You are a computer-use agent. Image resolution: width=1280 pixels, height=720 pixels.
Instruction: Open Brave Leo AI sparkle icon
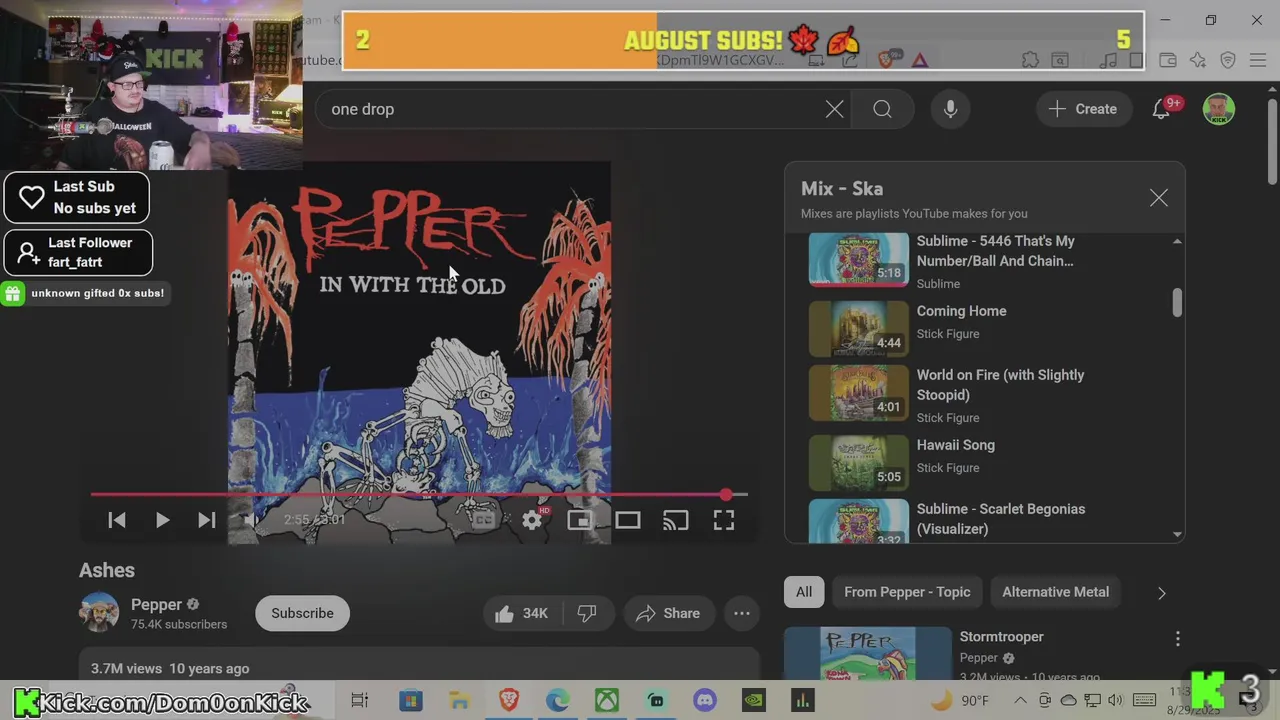tap(1198, 60)
